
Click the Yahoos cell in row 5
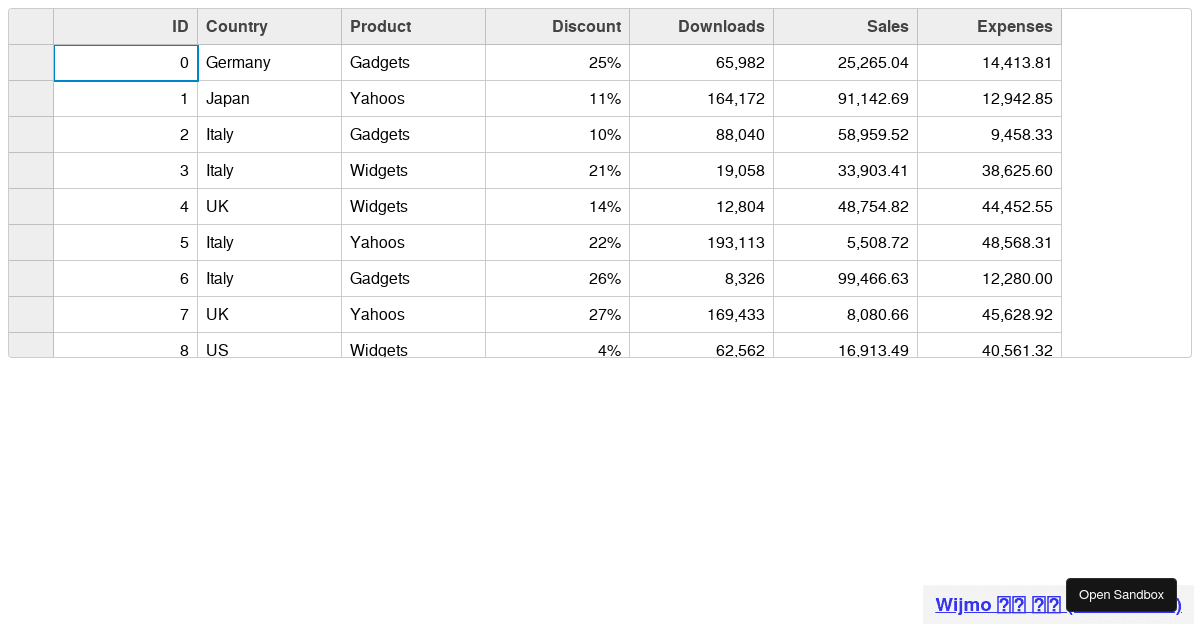[413, 243]
